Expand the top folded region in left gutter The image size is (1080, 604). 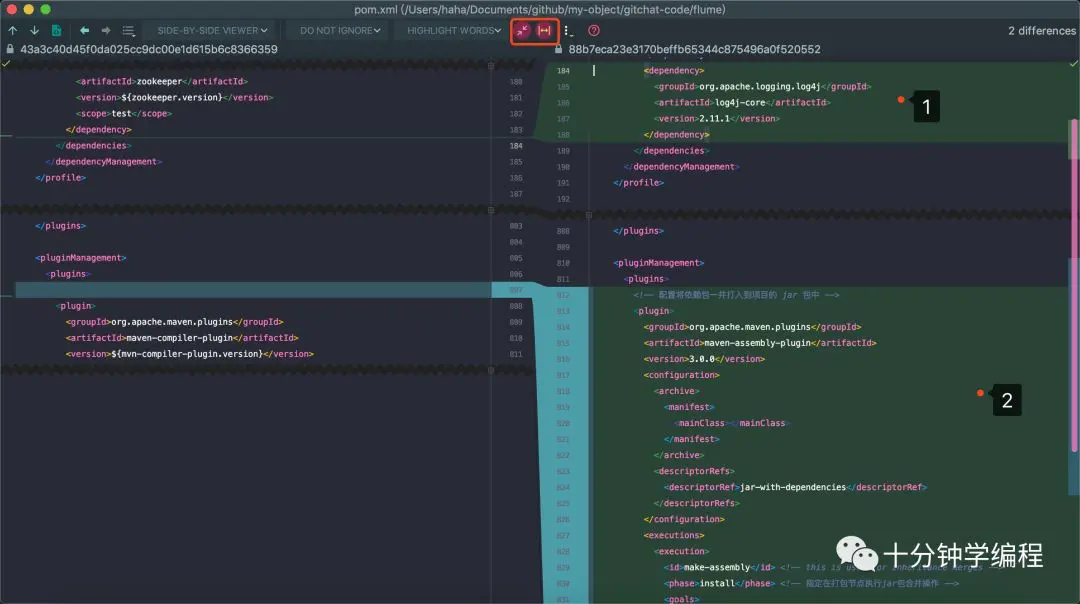click(x=490, y=65)
